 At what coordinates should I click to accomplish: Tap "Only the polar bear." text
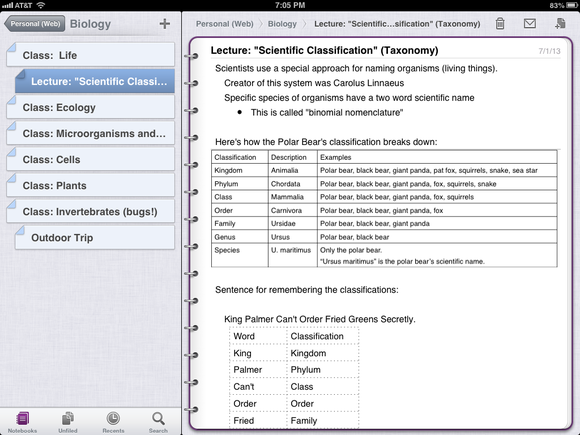[351, 250]
